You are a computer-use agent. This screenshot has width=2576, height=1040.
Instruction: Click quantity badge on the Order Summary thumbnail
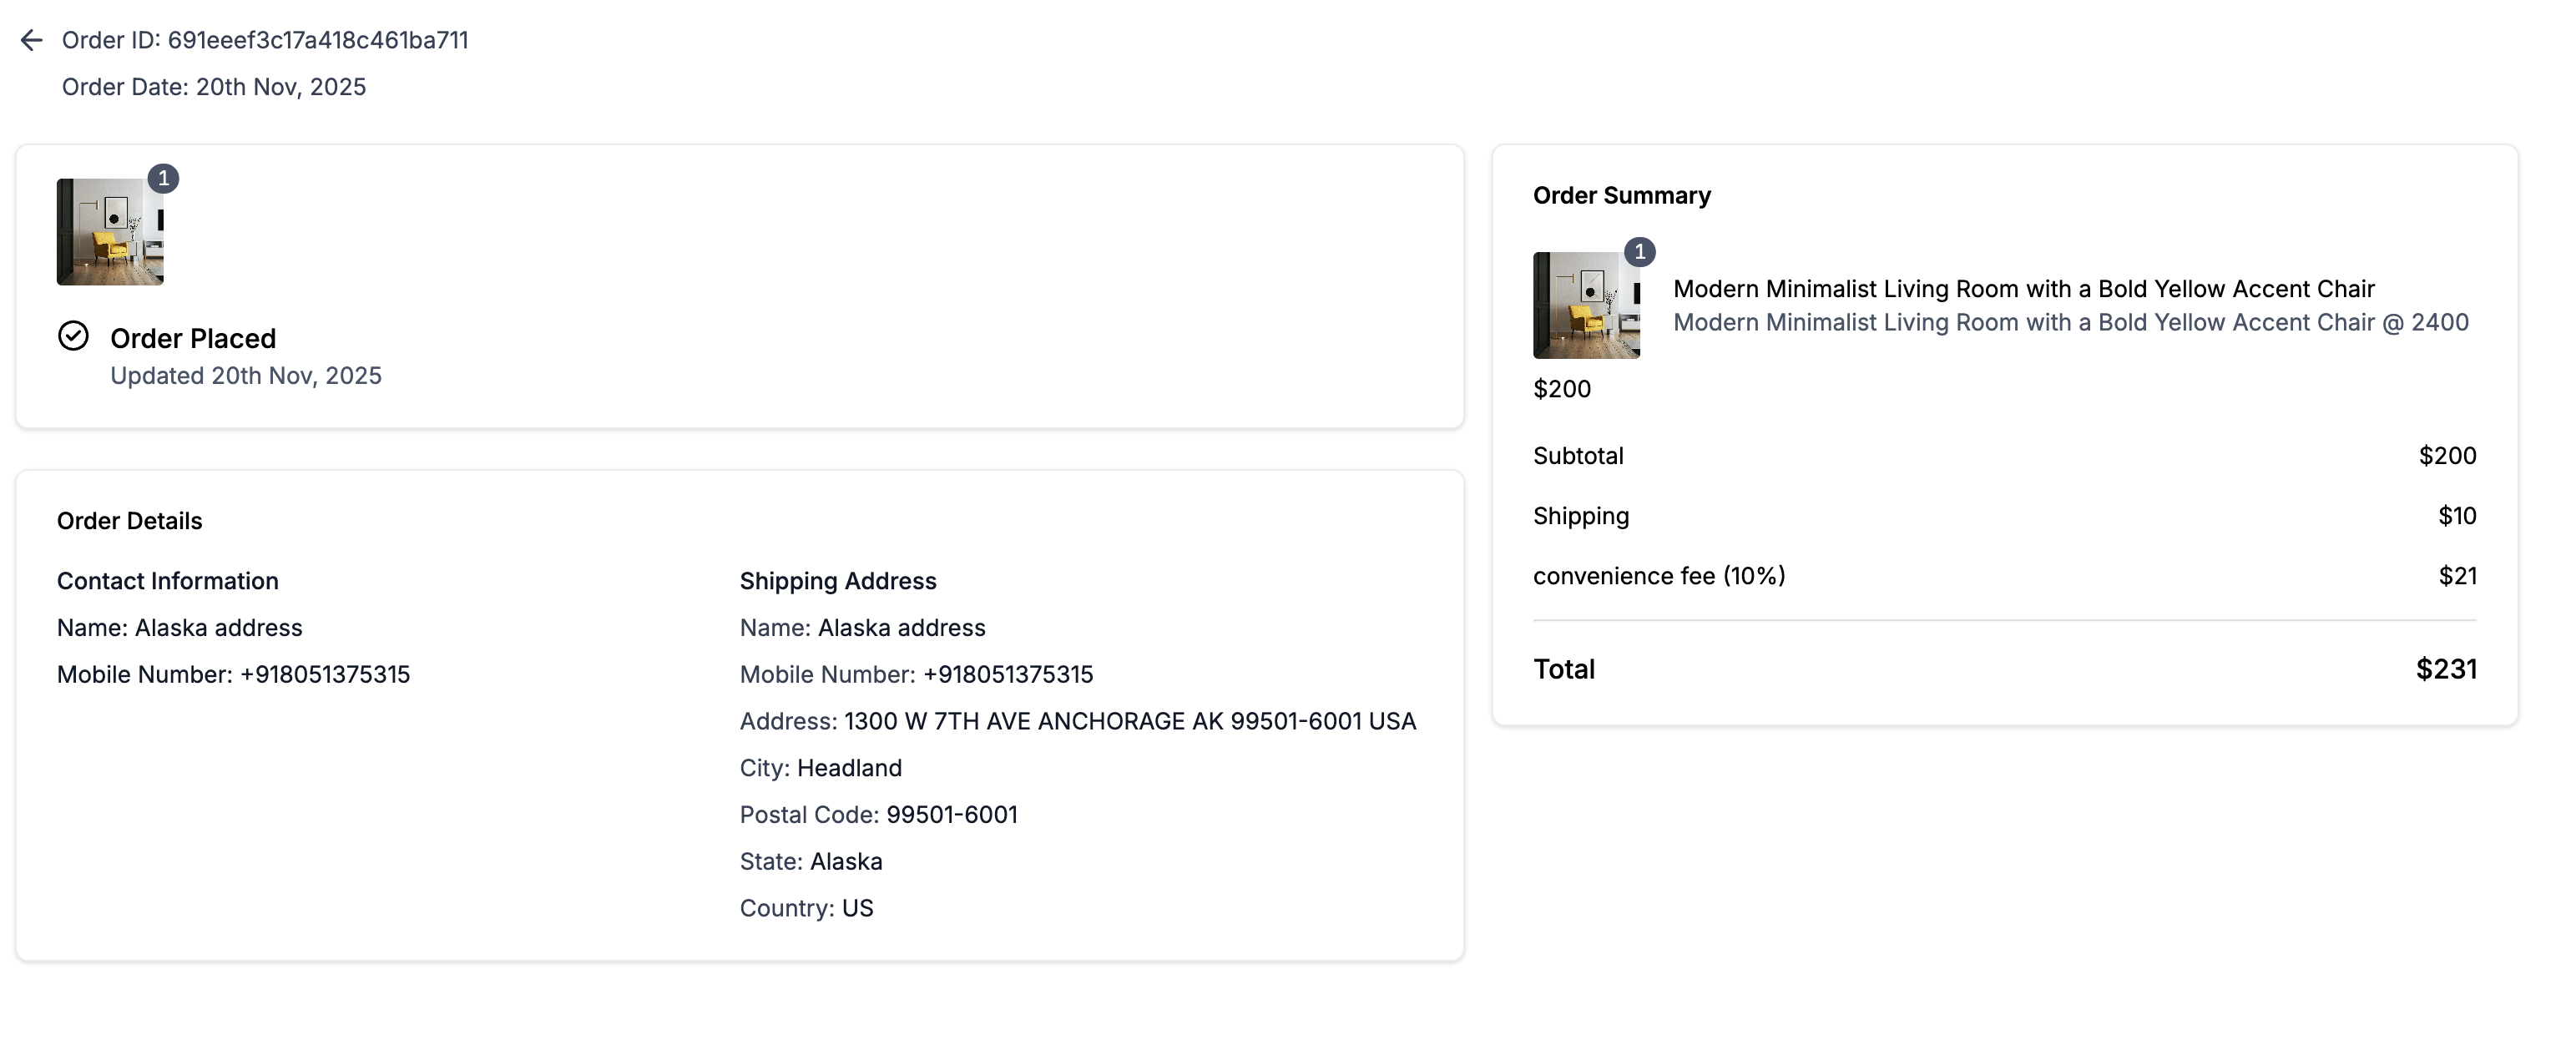coord(1639,252)
